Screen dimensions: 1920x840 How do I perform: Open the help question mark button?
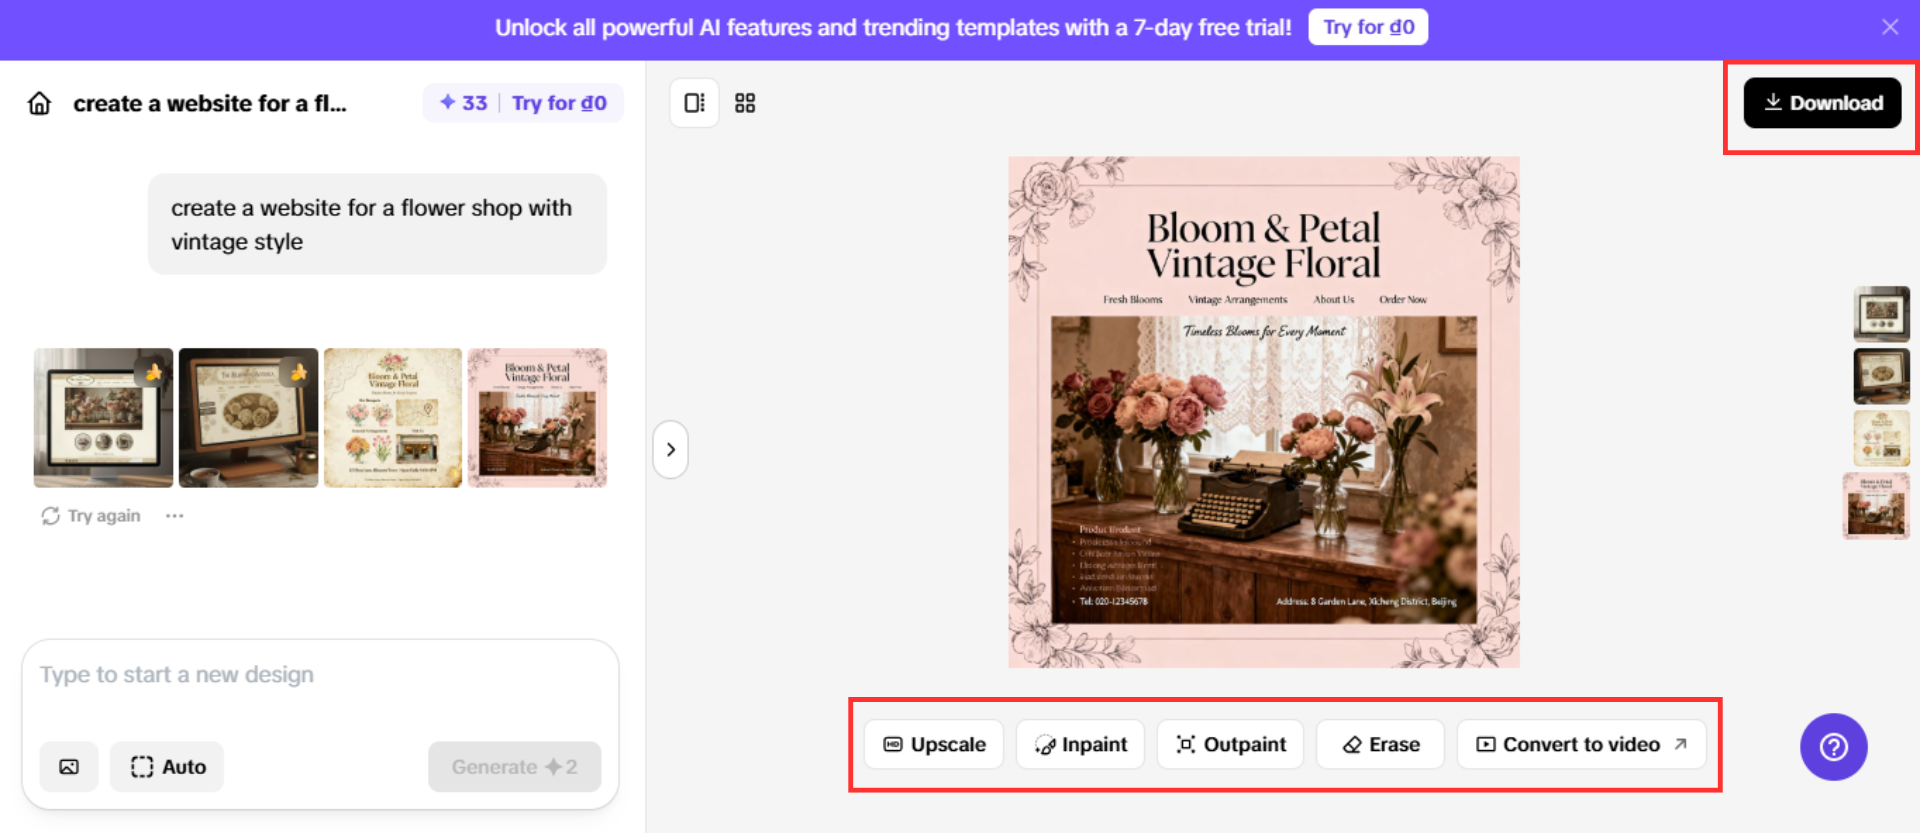(x=1833, y=747)
